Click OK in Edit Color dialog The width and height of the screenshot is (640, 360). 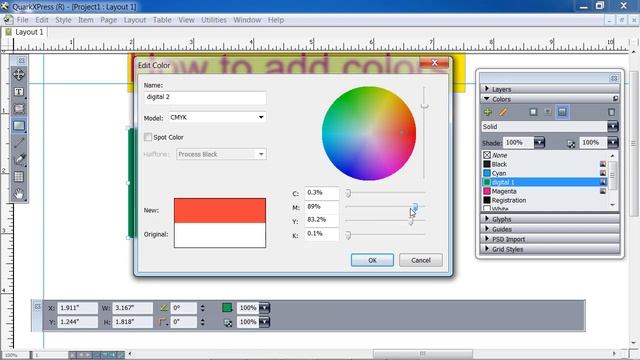click(x=372, y=260)
